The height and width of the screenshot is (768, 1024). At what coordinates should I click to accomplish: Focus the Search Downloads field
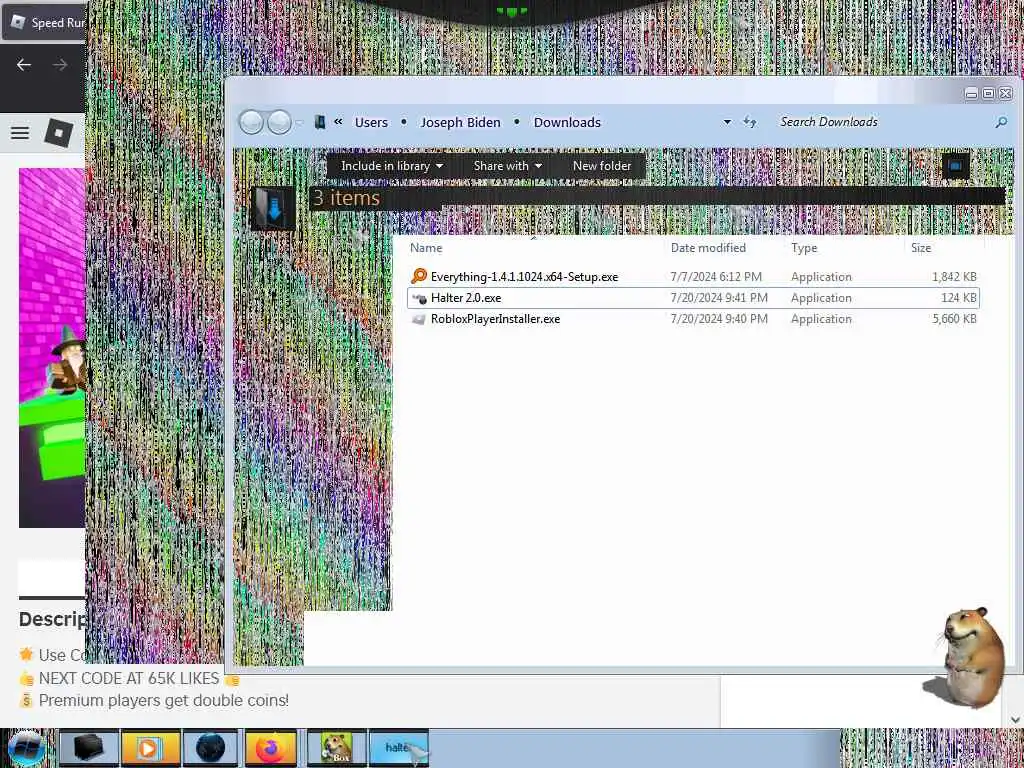click(883, 122)
